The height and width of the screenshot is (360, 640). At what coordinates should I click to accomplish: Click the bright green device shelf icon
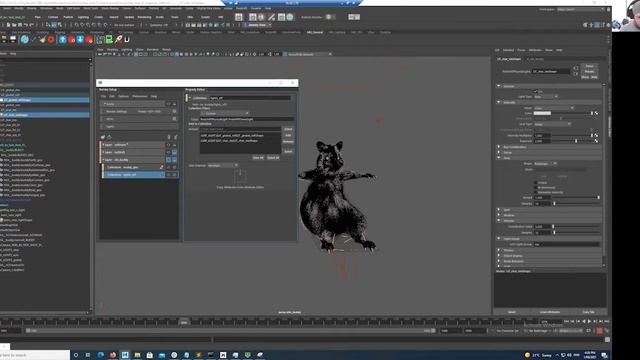[109, 39]
